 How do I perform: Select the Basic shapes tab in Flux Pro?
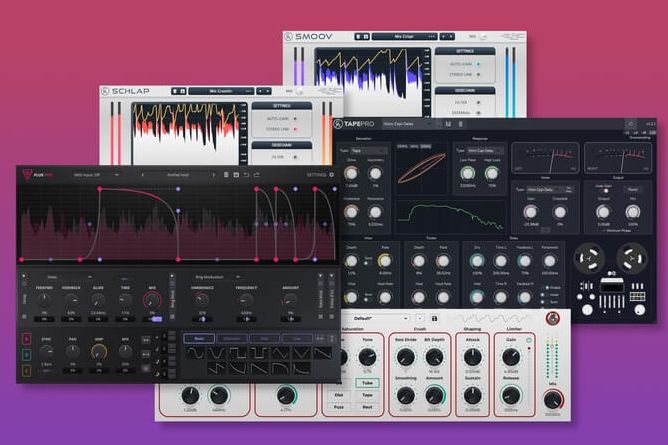click(199, 339)
